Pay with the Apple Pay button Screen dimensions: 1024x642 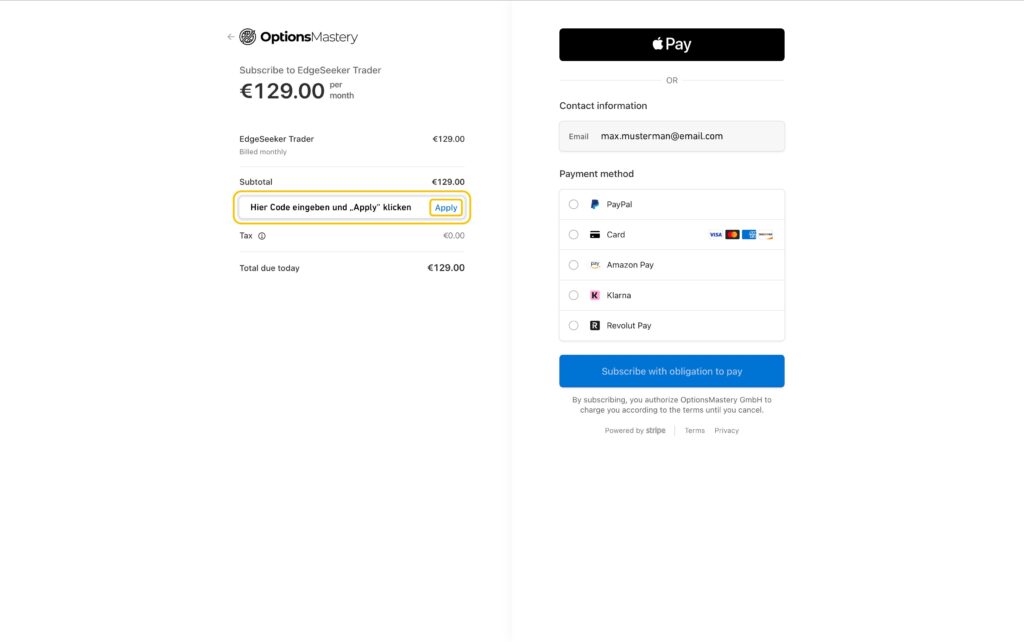pyautogui.click(x=671, y=44)
